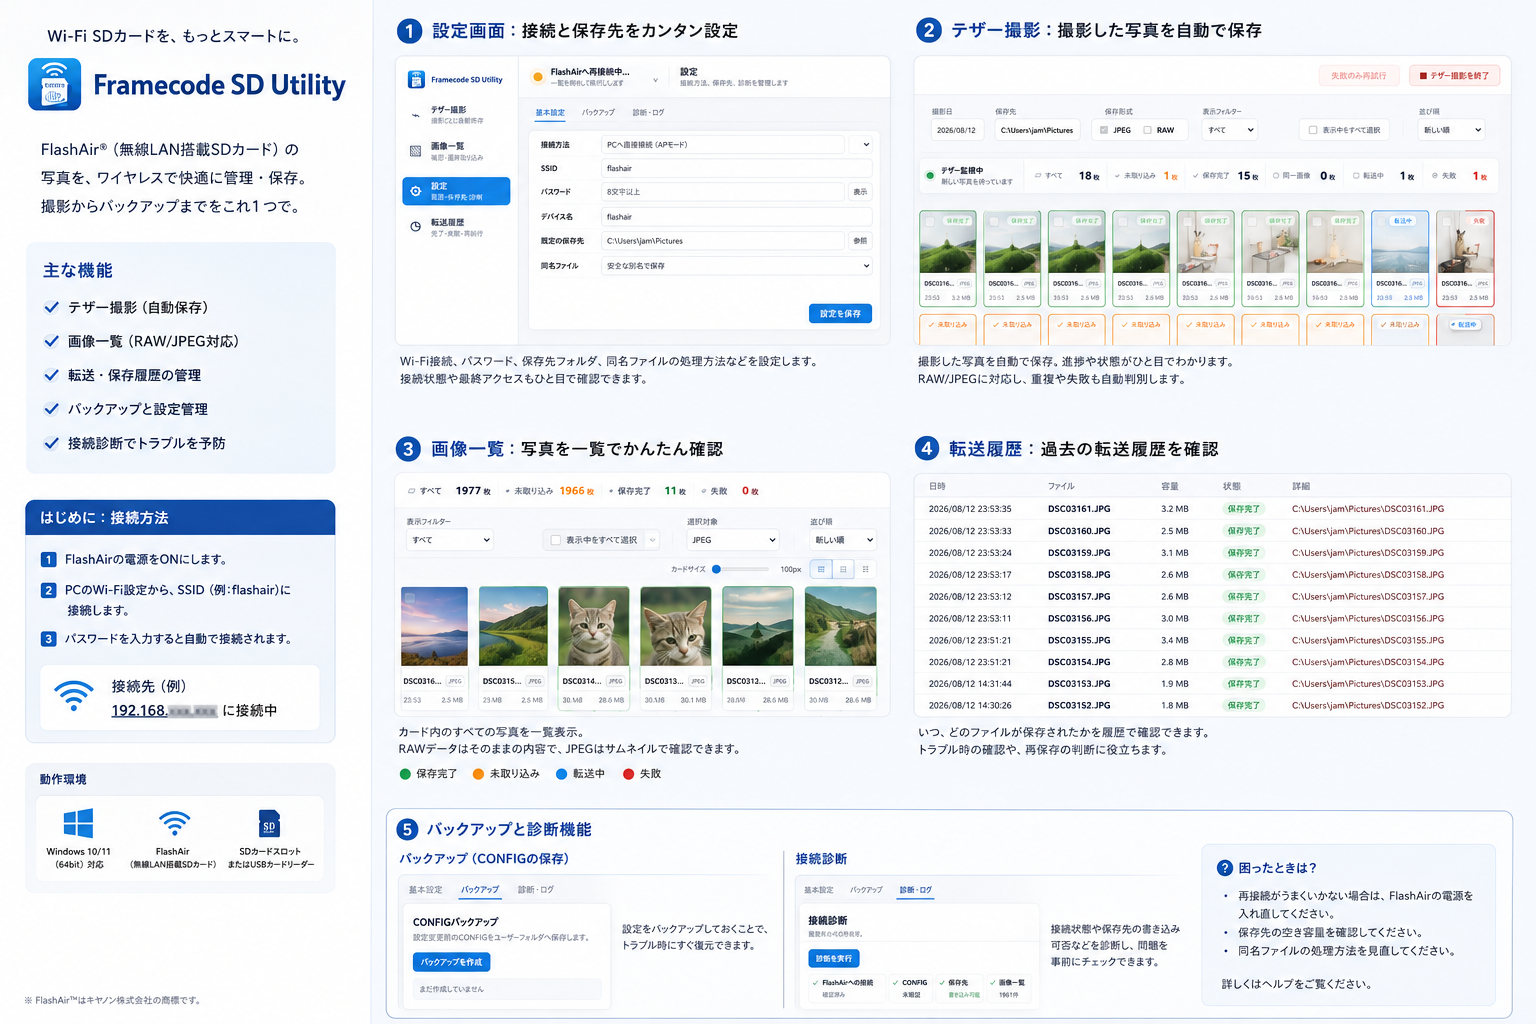Select the 診断・ログ tab in the settings screen
Viewport: 1536px width, 1024px height.
(x=648, y=113)
